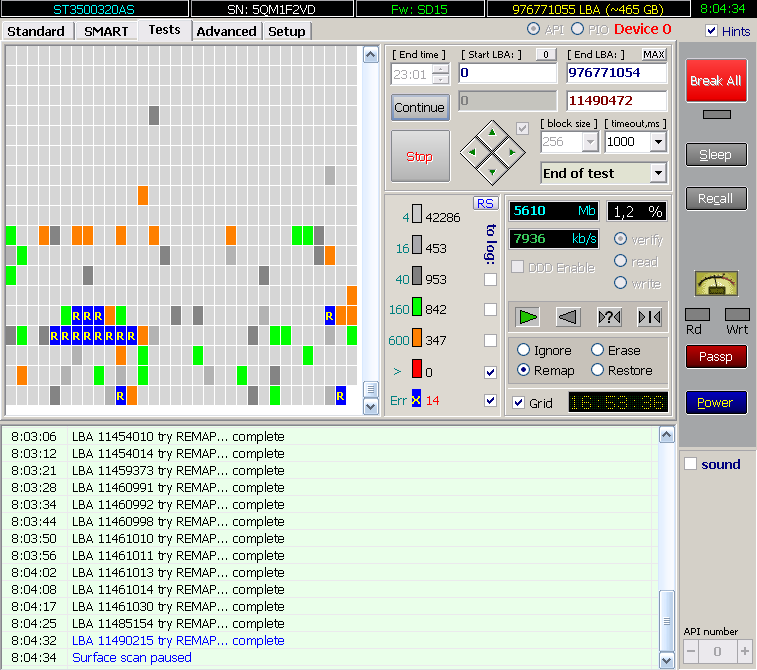Click the End LBA input field

(x=617, y=73)
